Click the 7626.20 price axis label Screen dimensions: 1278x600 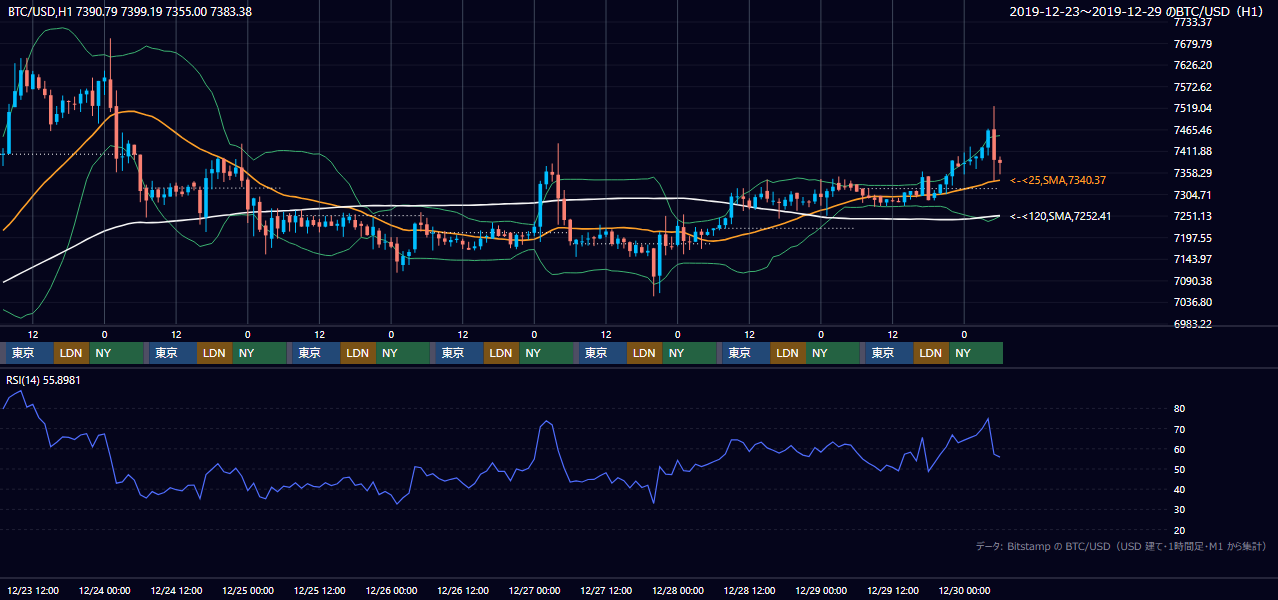1192,65
